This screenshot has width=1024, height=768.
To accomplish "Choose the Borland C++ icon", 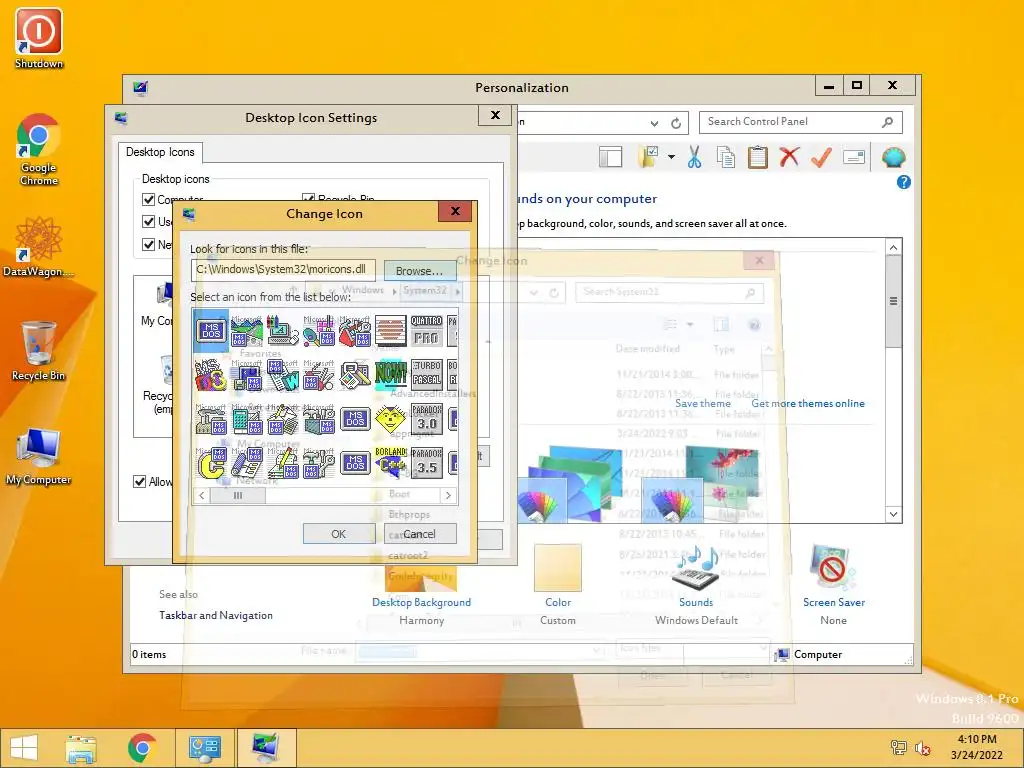I will (391, 463).
